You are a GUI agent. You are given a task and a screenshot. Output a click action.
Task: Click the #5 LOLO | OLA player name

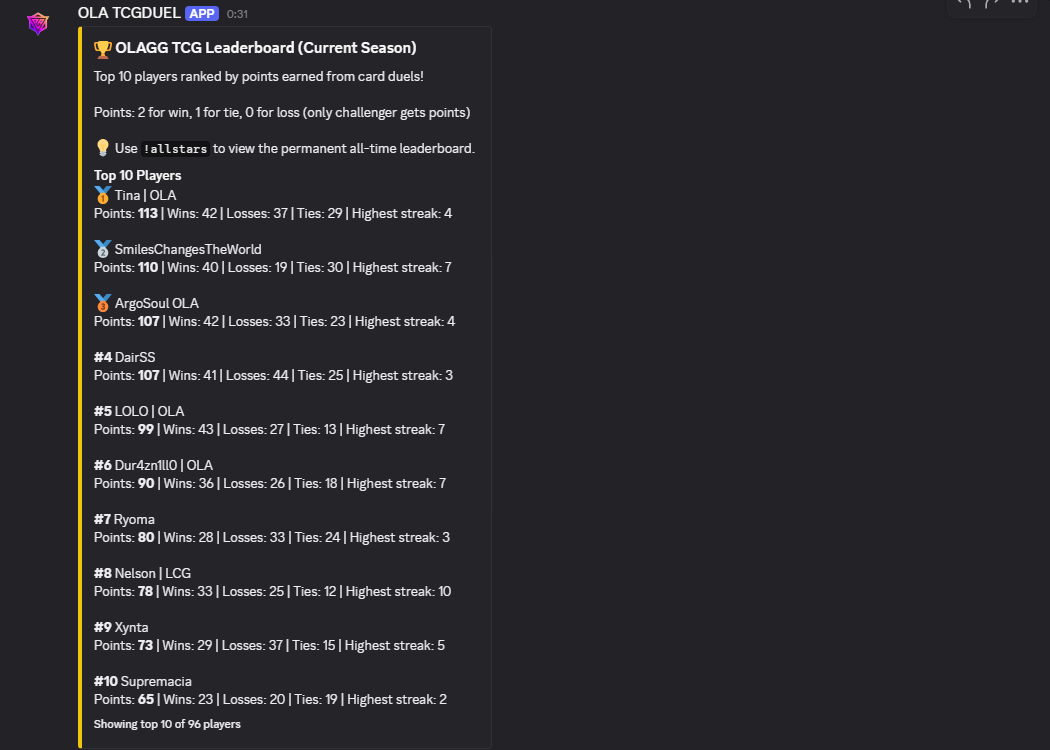pyautogui.click(x=149, y=411)
